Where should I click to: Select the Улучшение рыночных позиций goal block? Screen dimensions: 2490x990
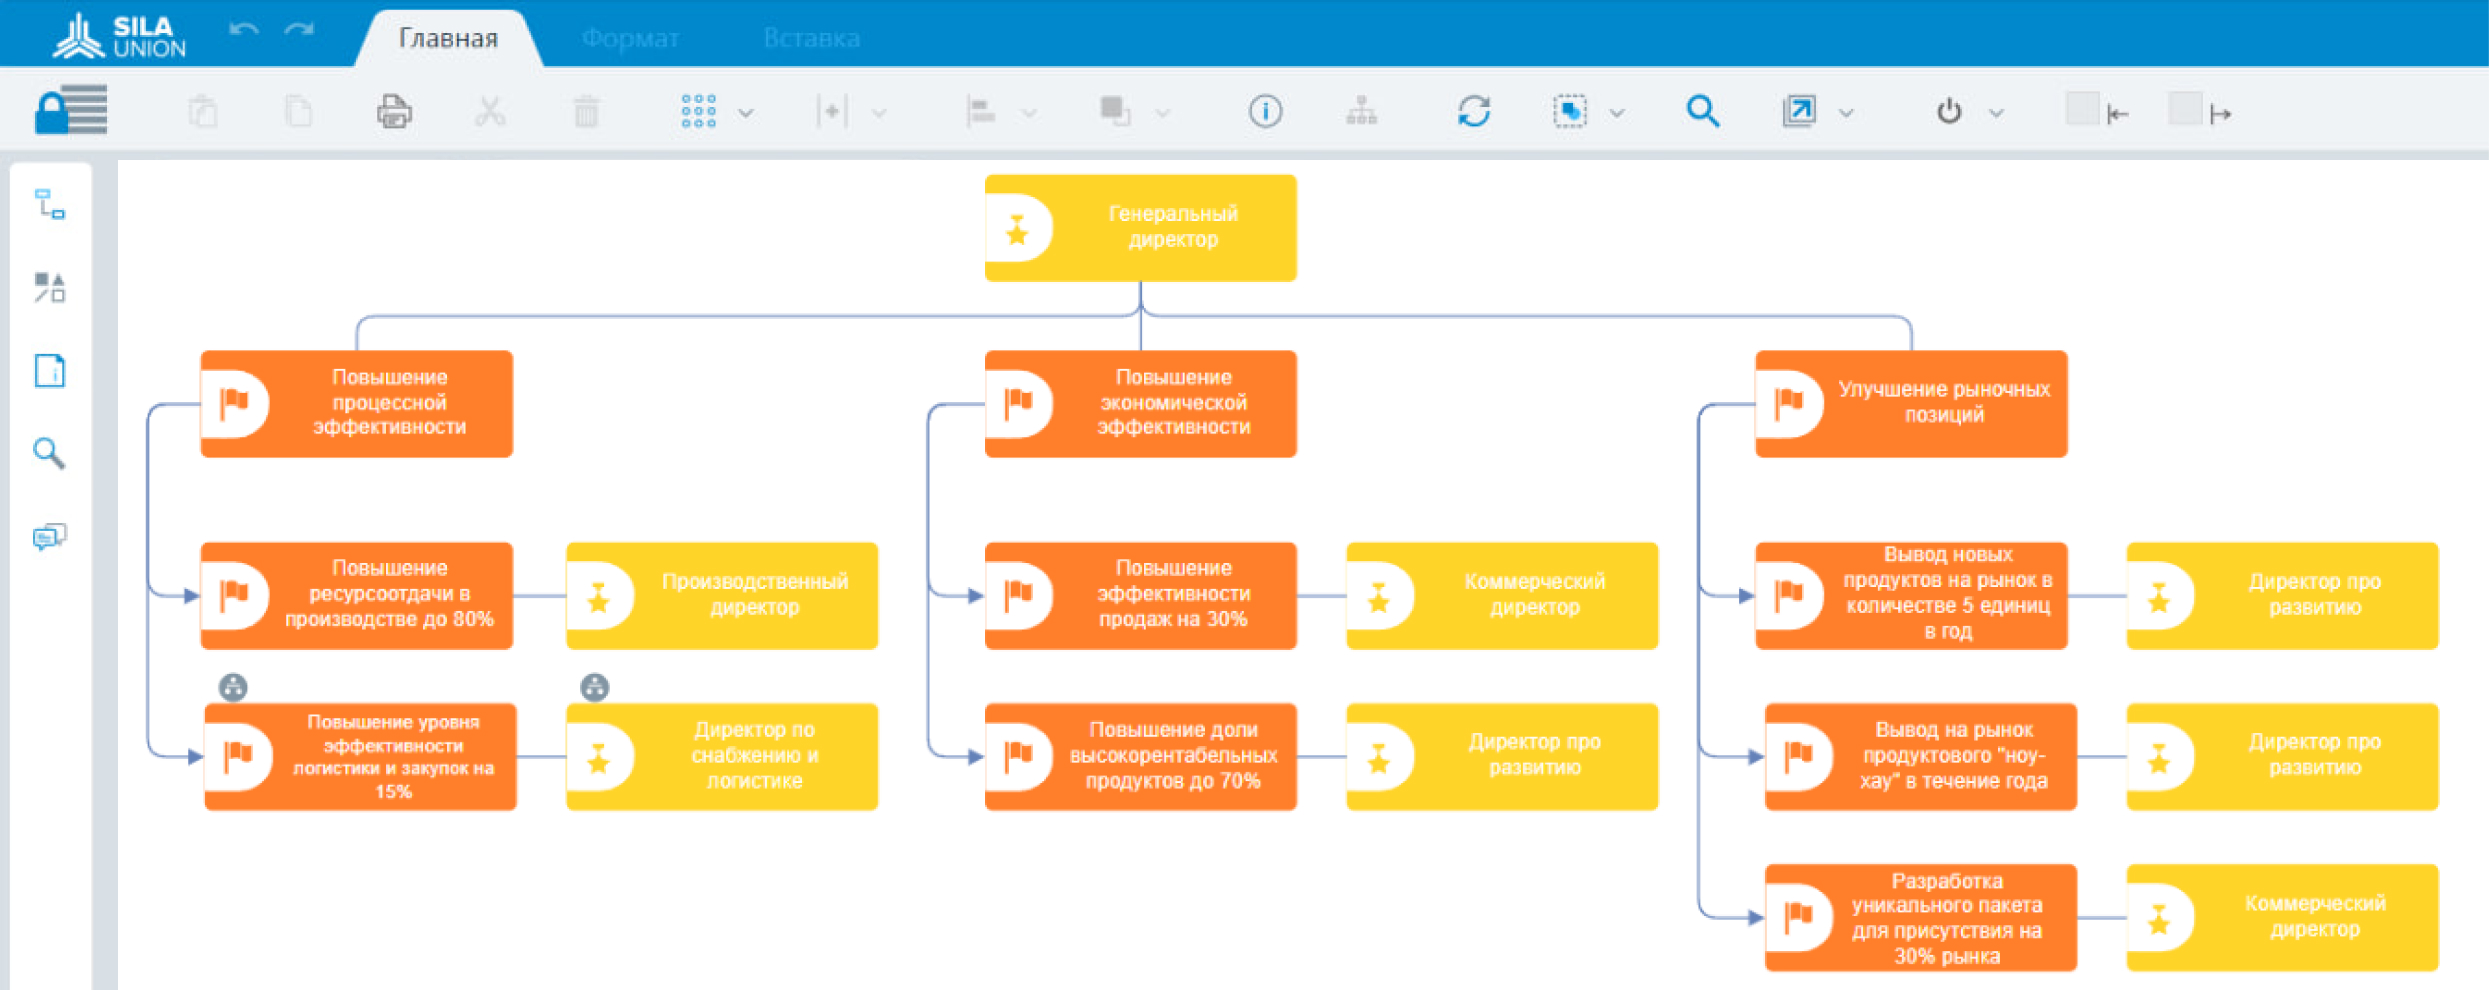coord(1910,403)
